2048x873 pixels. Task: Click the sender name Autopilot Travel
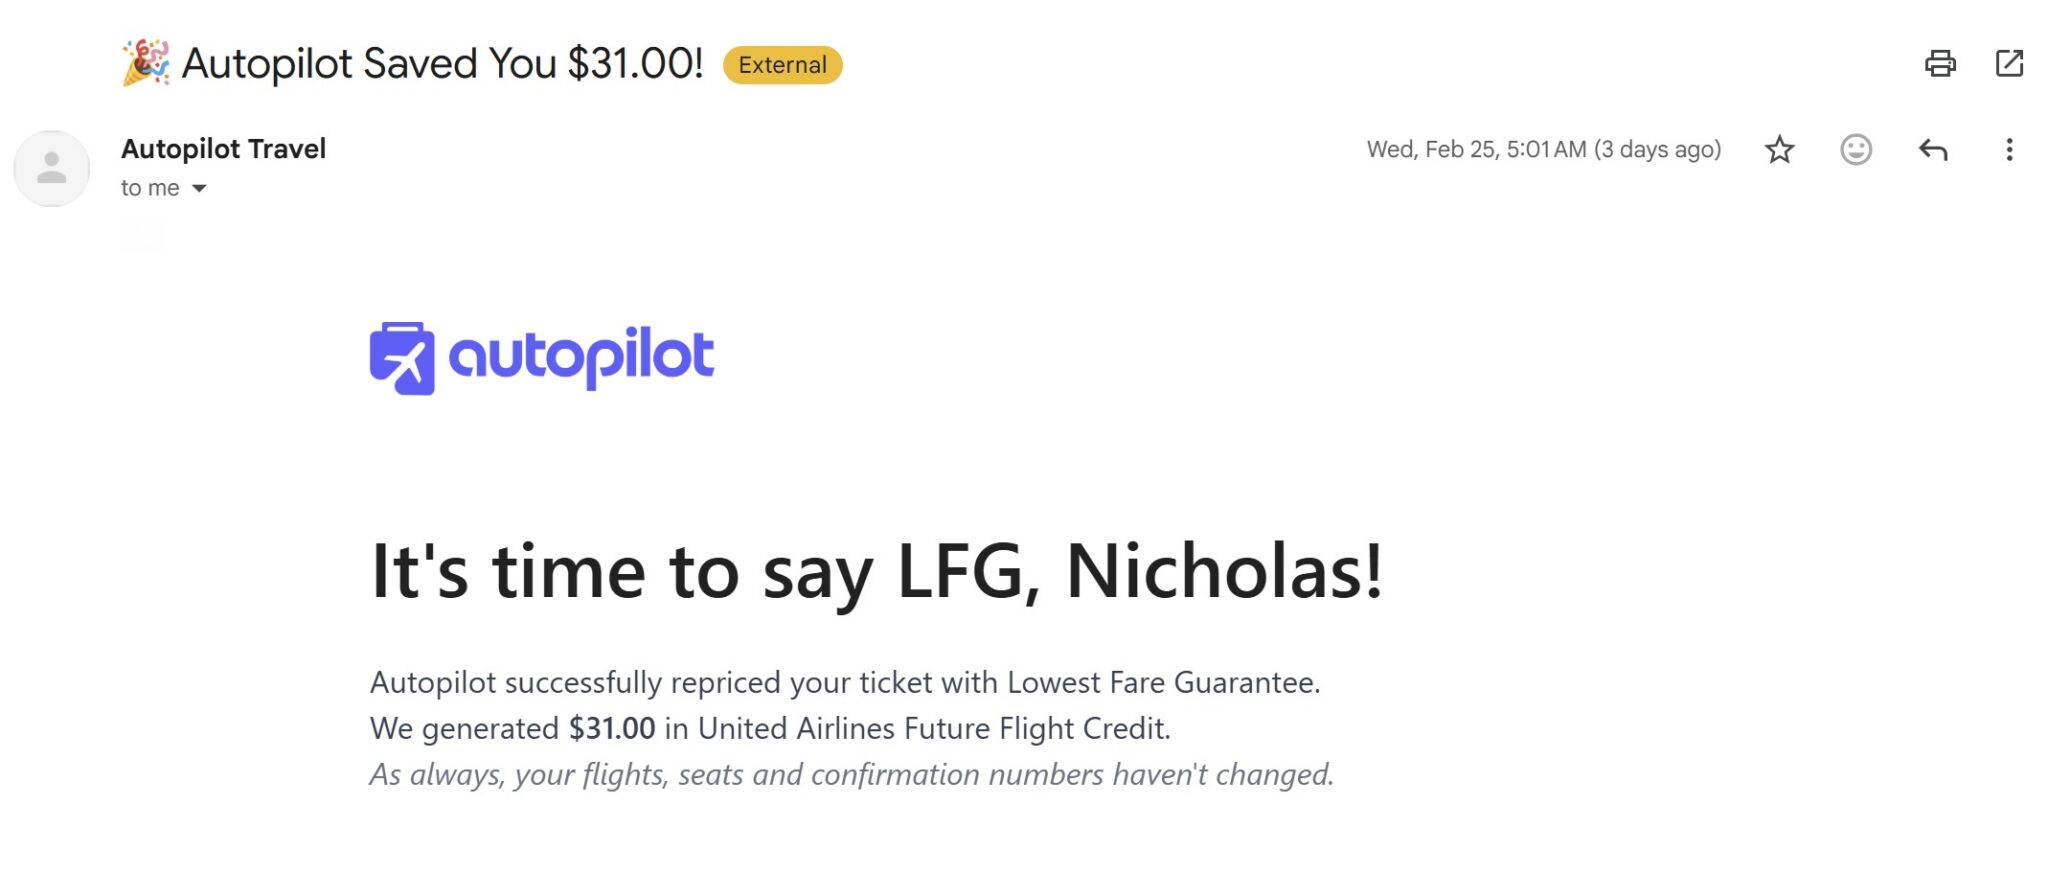(x=223, y=149)
